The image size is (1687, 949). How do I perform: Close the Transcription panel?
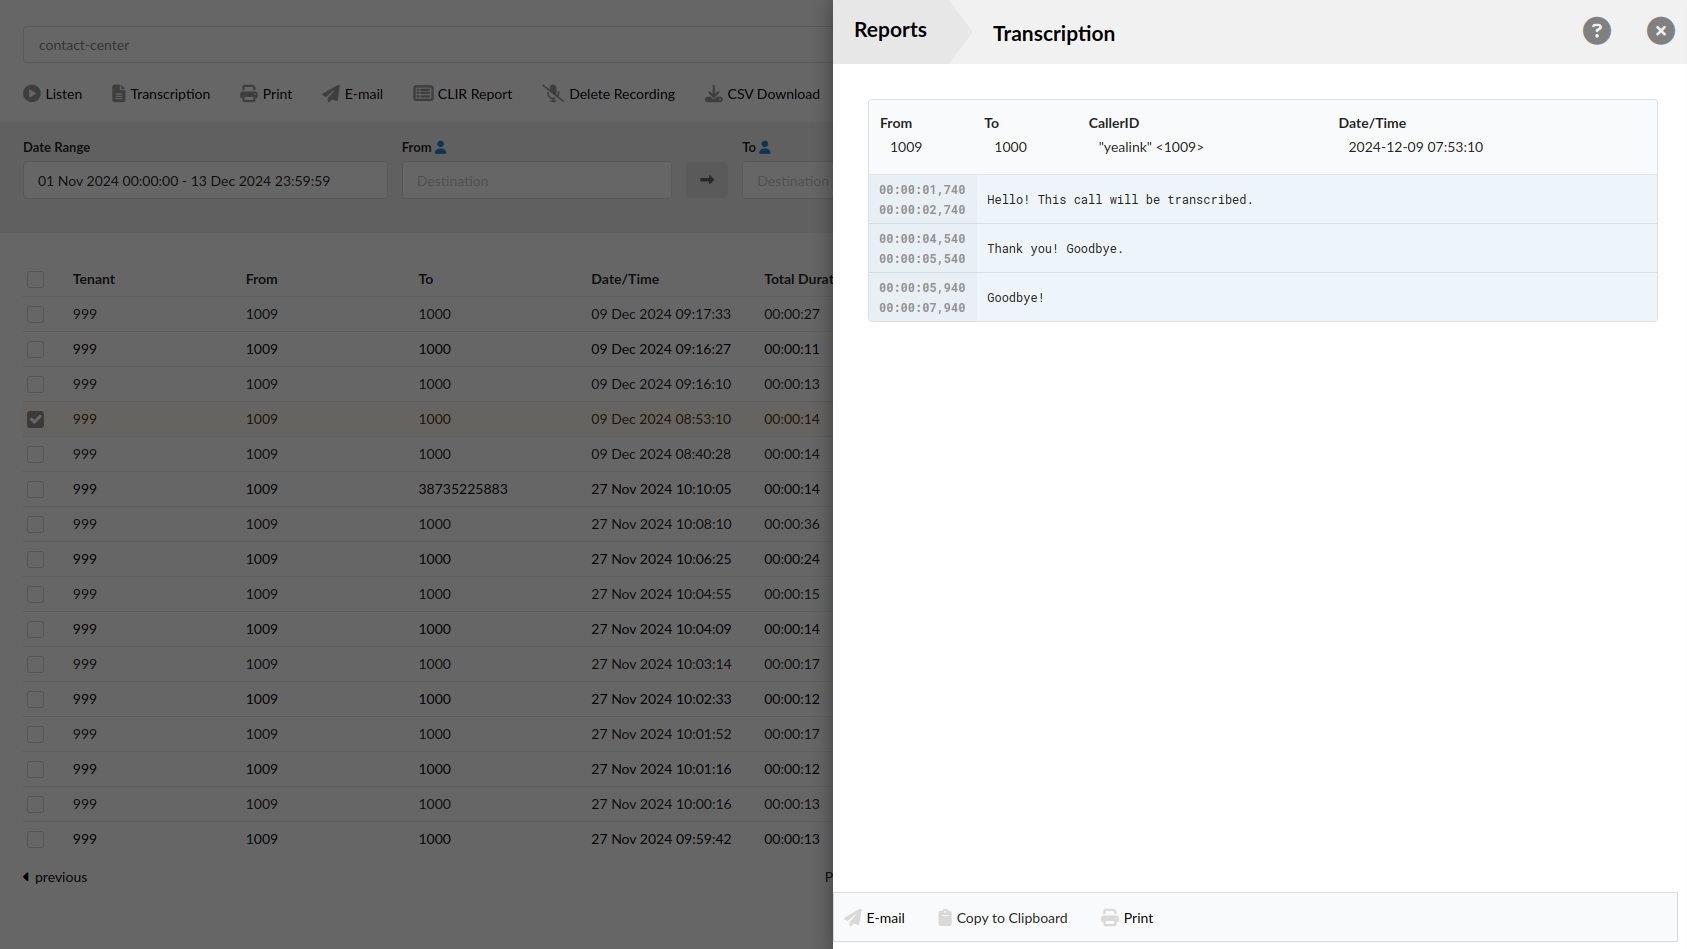coord(1661,31)
